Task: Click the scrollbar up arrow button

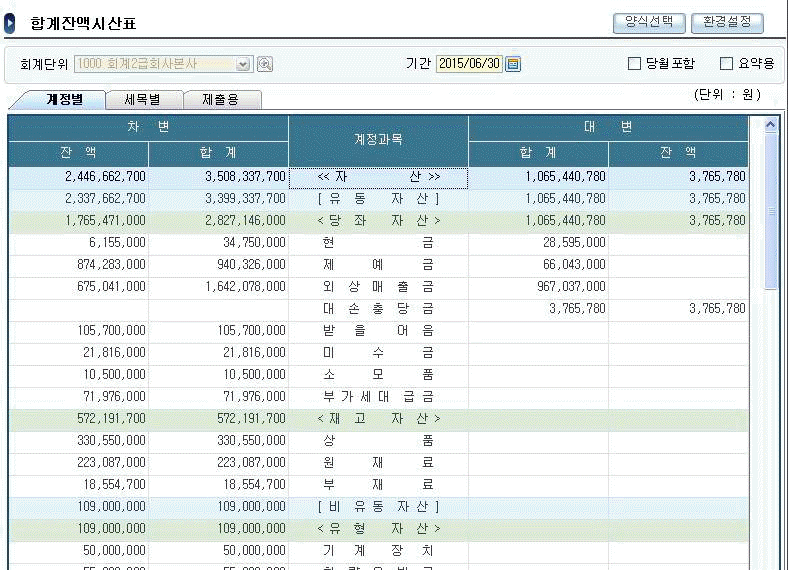Action: pyautogui.click(x=770, y=126)
